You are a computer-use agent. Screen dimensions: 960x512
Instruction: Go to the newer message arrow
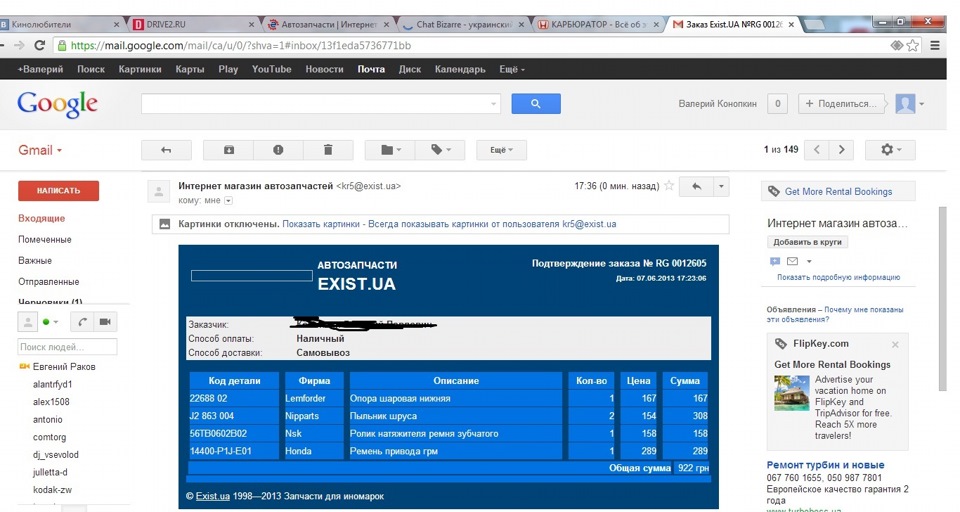pyautogui.click(x=816, y=150)
